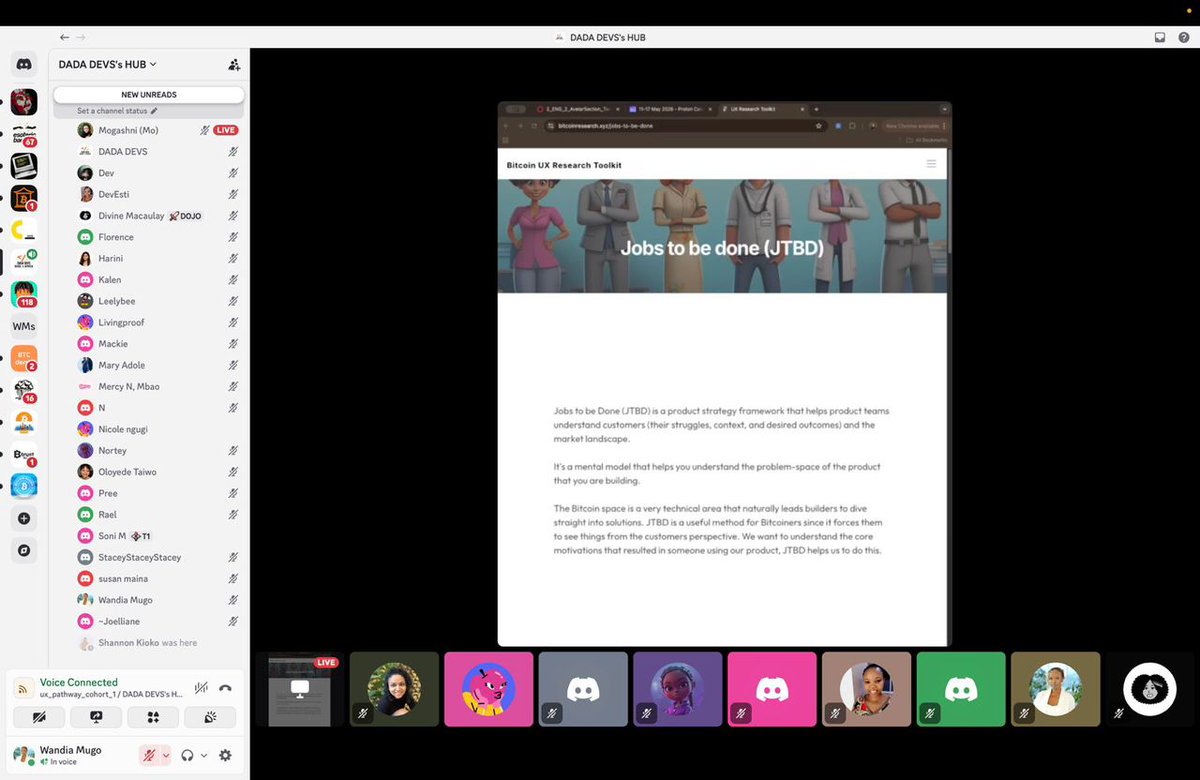The image size is (1200, 780).
Task: Open the help question mark icon
Action: pyautogui.click(x=1184, y=37)
